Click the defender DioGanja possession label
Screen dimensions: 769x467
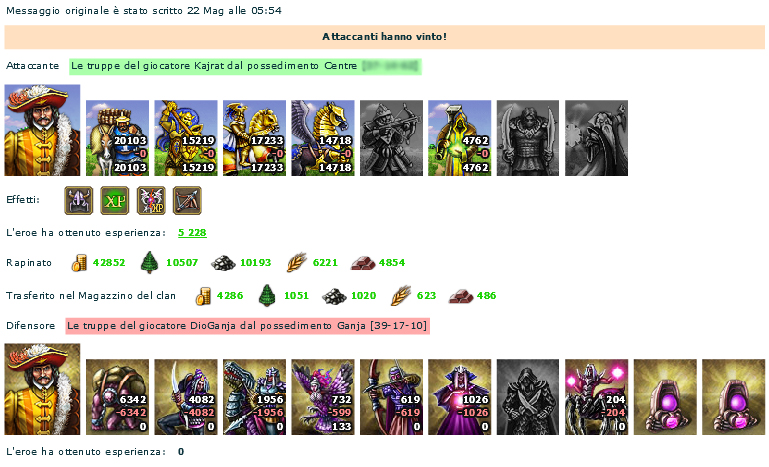click(248, 326)
